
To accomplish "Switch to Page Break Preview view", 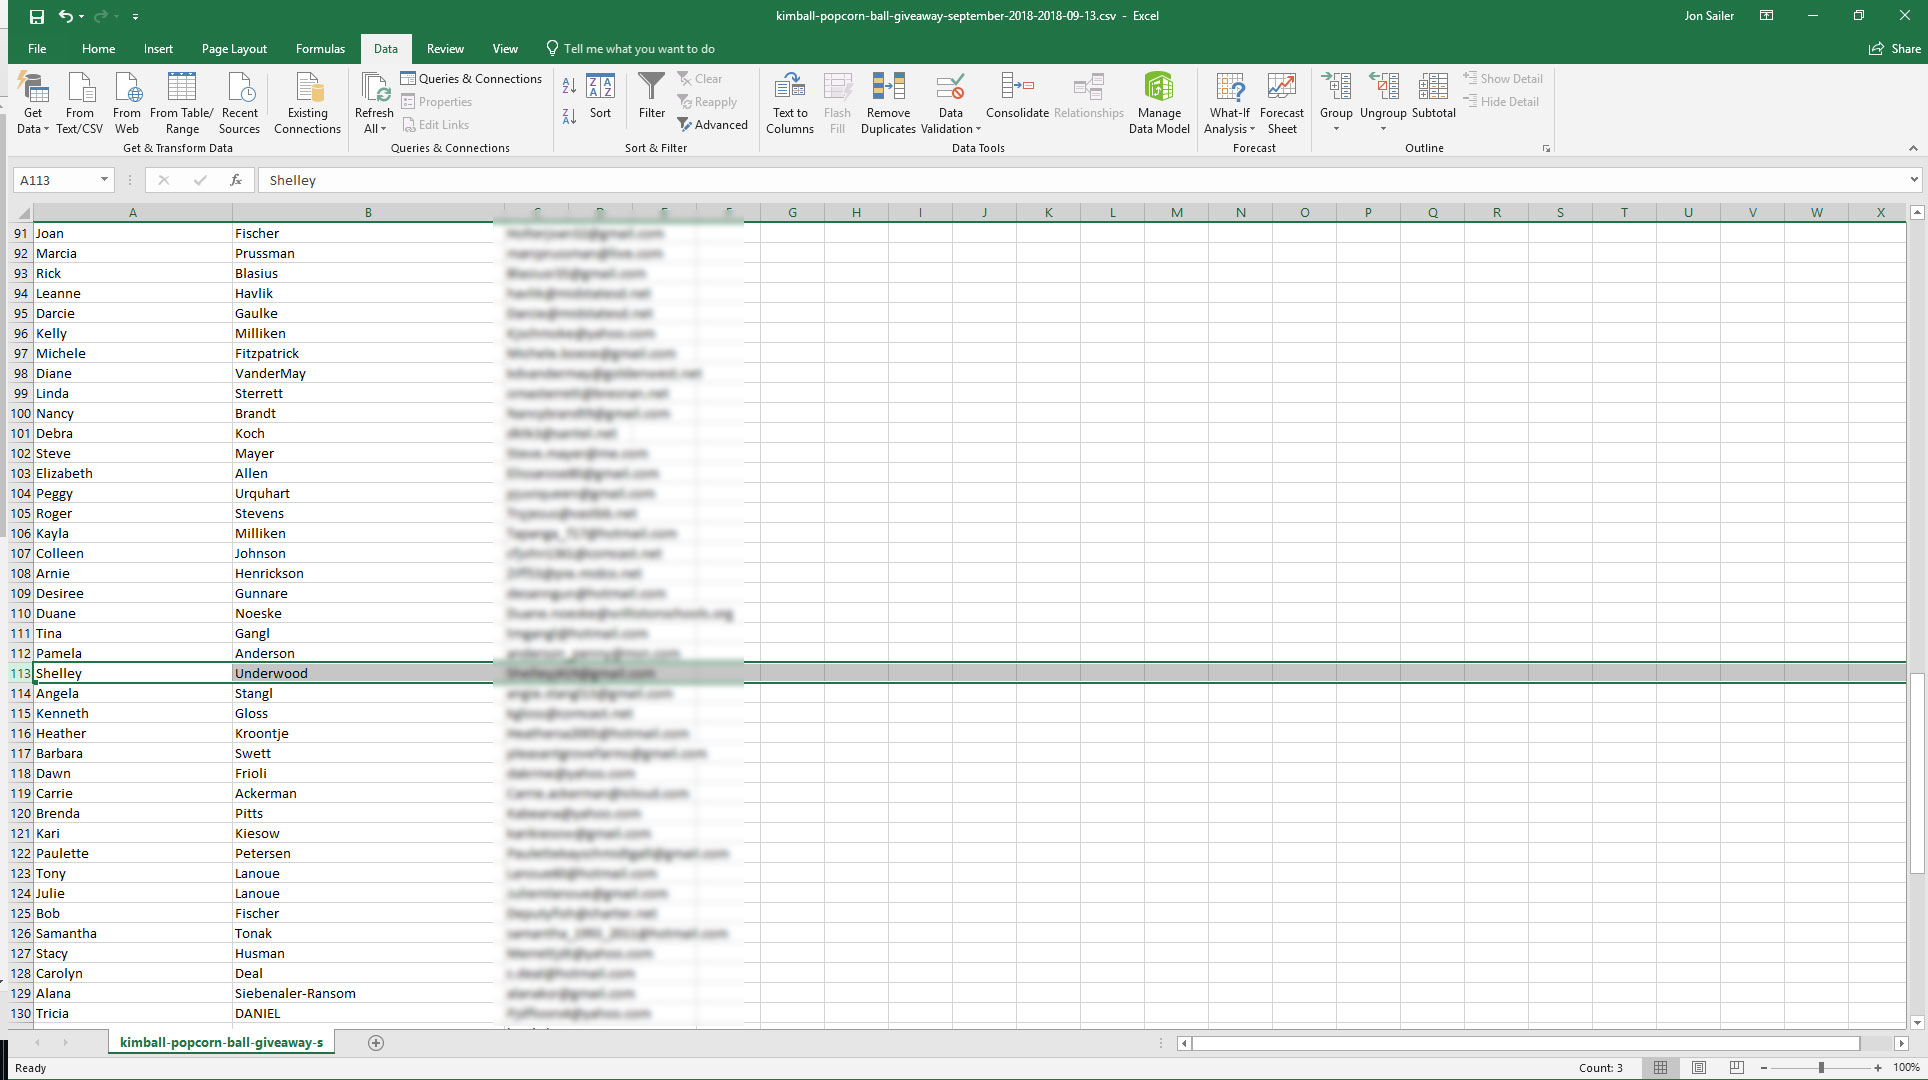I will (1737, 1068).
